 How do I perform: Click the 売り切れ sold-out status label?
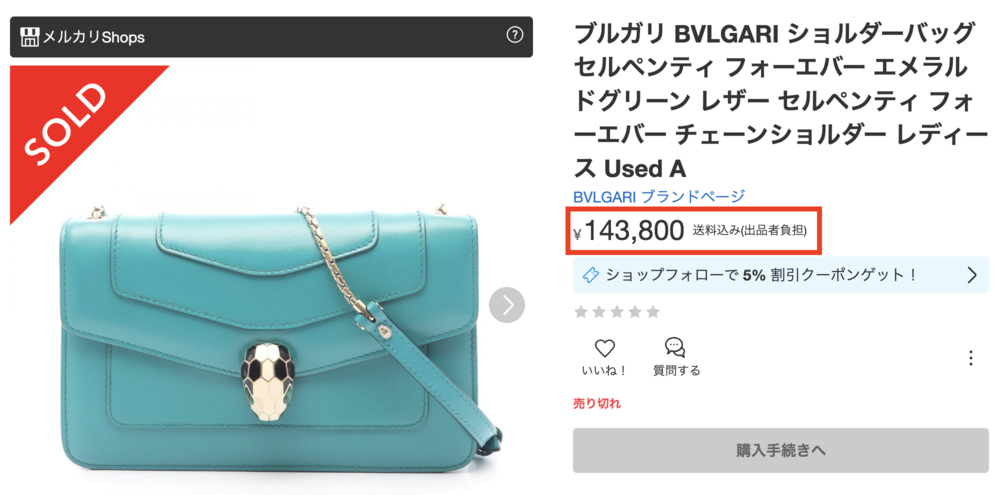[x=597, y=404]
